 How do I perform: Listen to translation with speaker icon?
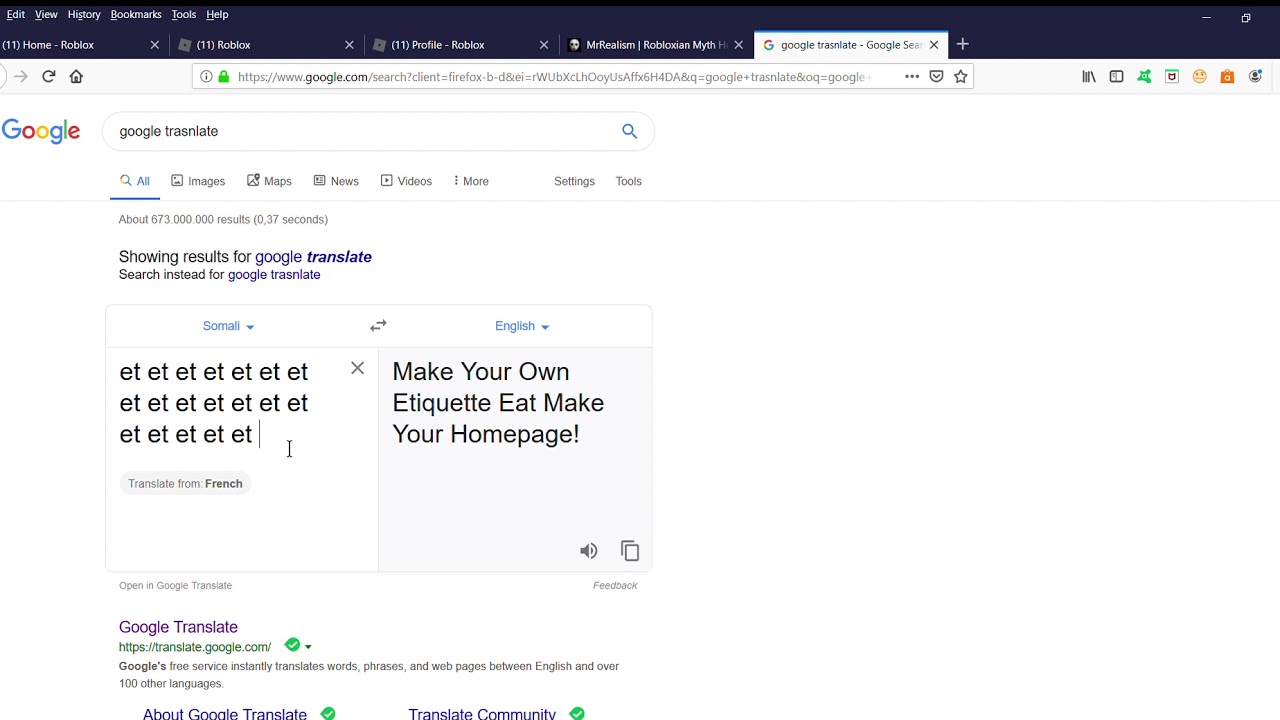coord(588,551)
